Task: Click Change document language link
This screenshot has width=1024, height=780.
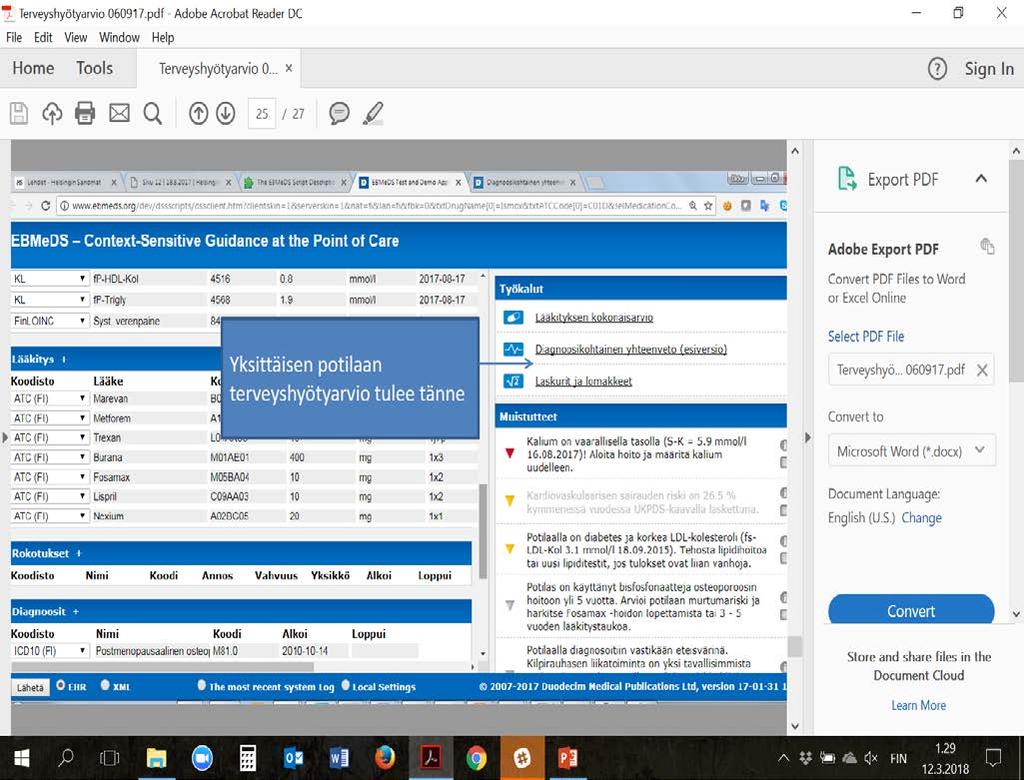Action: pyautogui.click(x=921, y=517)
